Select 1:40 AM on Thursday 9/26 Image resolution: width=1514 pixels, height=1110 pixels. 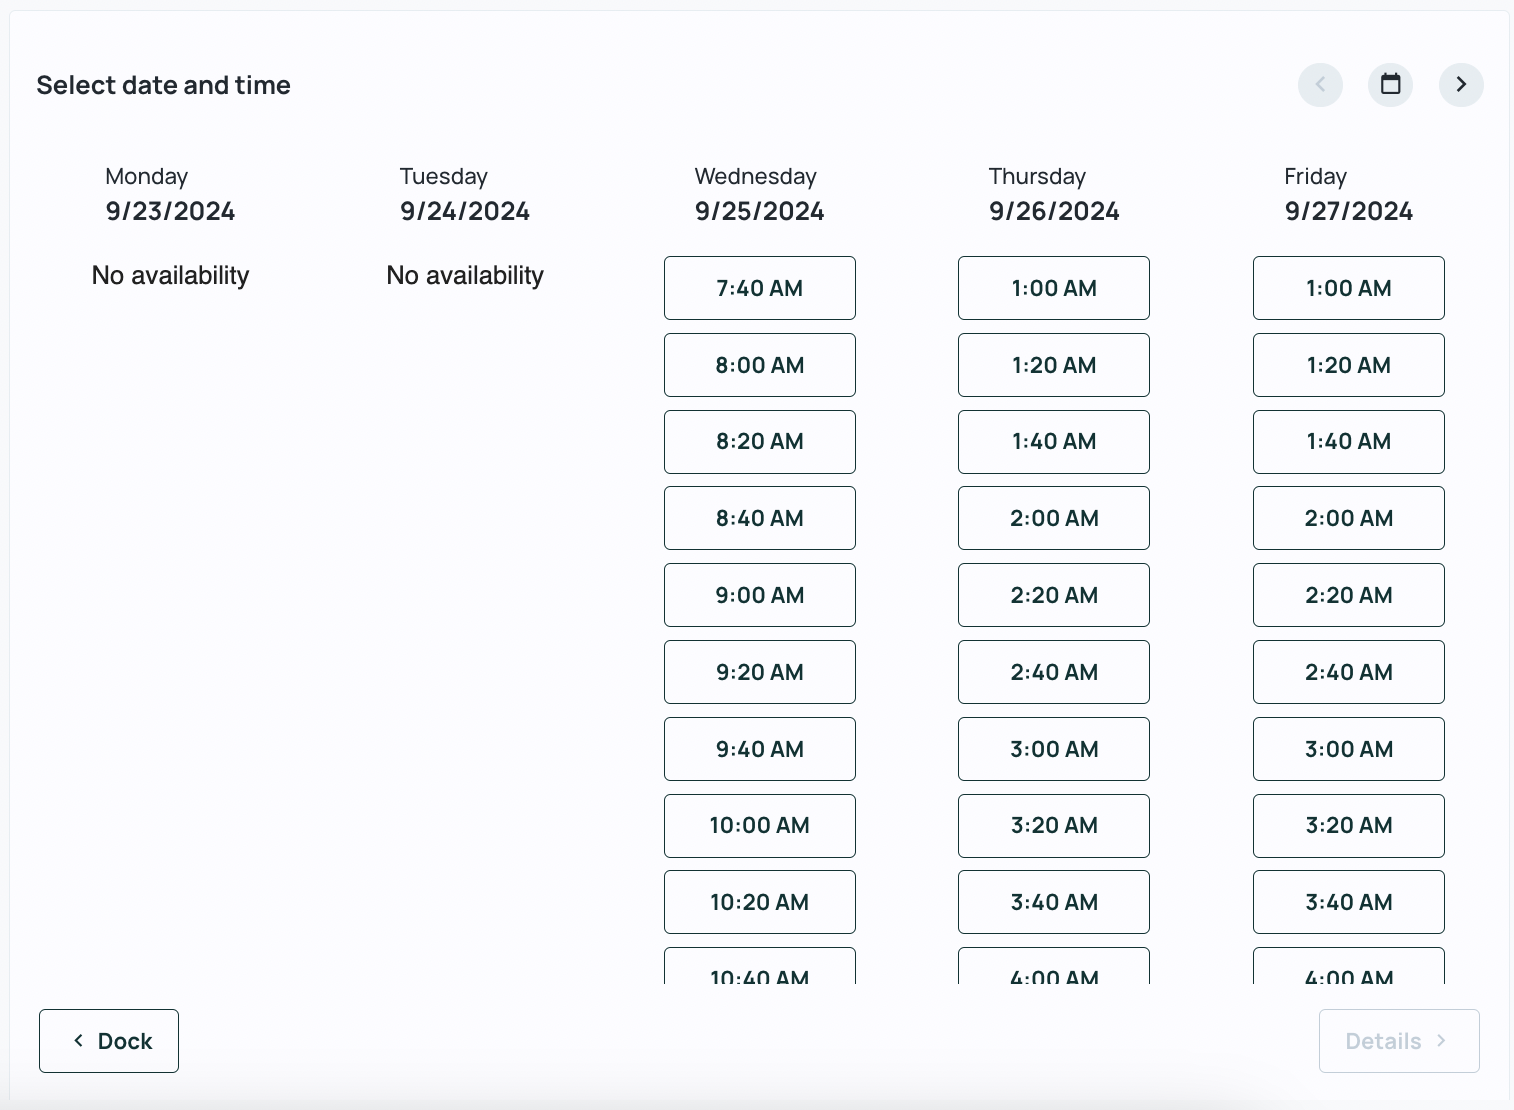1054,442
